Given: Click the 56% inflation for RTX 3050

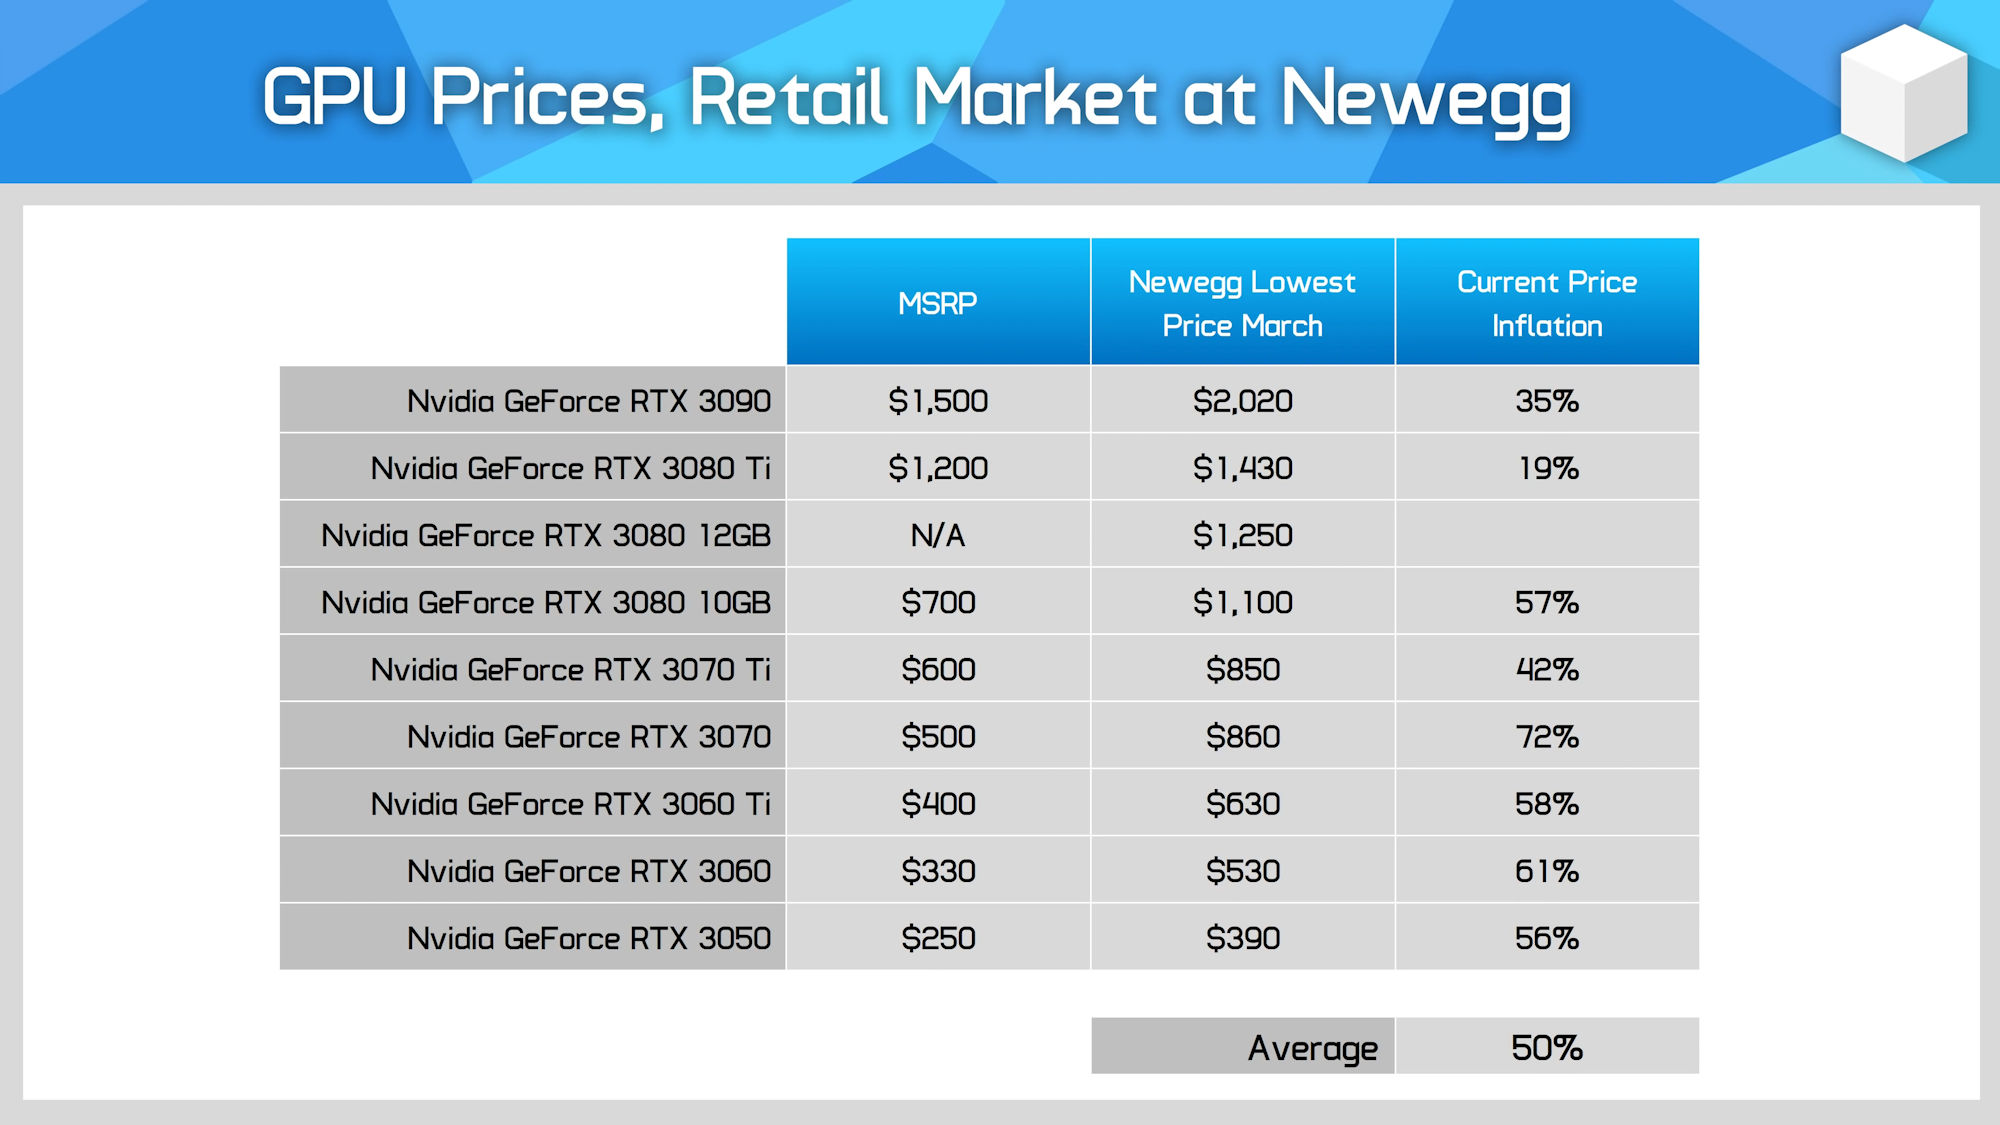Looking at the screenshot, I should coord(1547,937).
